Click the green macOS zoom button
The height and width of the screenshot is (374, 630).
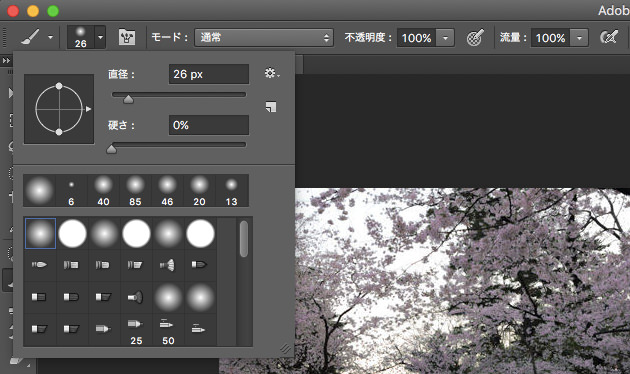(x=53, y=11)
